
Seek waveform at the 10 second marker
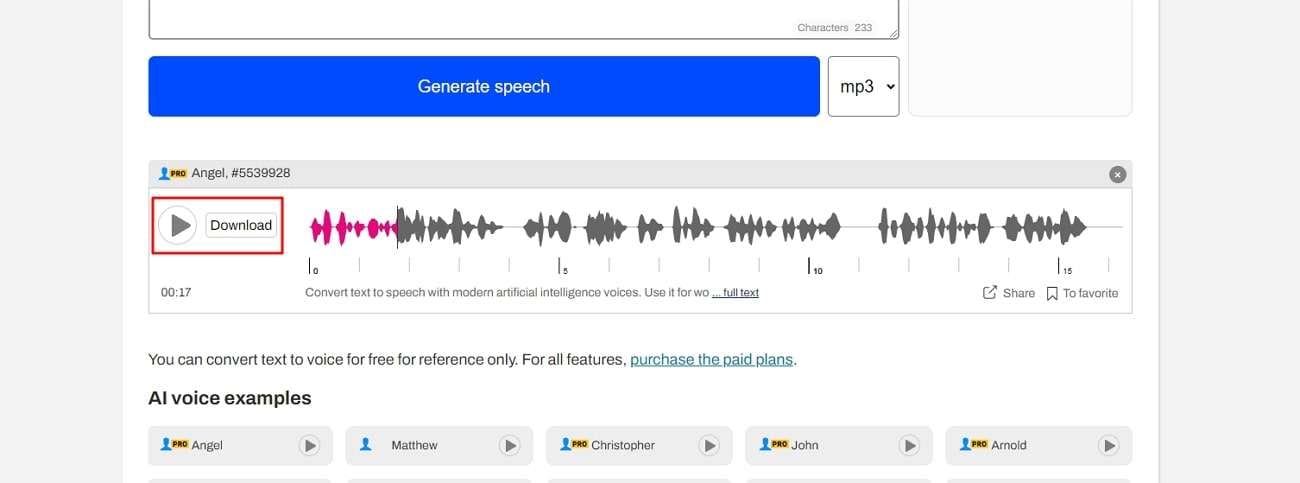[809, 228]
